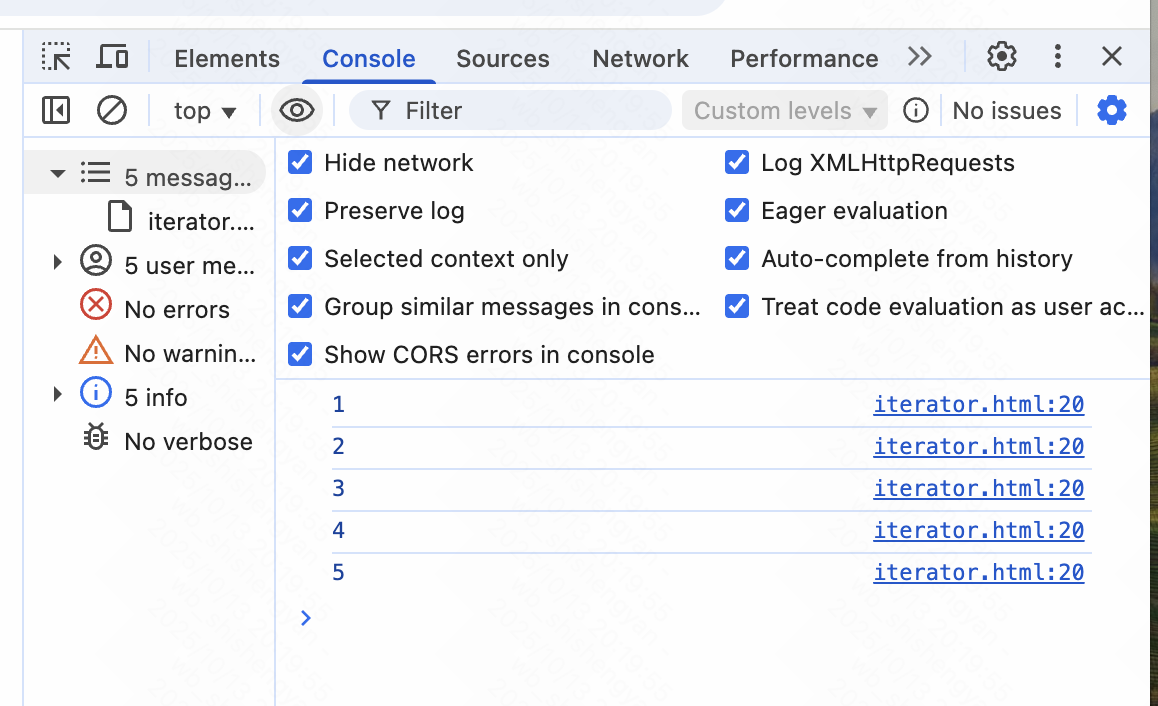Click the console Filter input field
This screenshot has width=1158, height=706.
coord(530,111)
